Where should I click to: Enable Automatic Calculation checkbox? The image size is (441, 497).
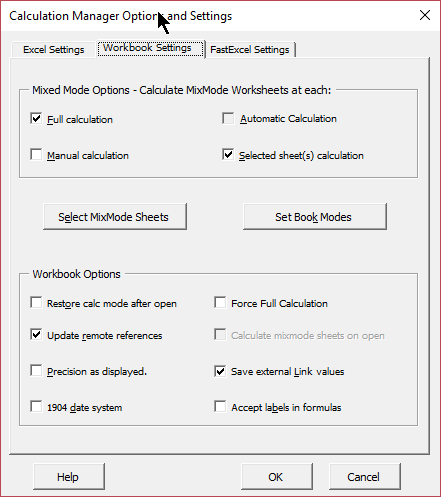[228, 118]
